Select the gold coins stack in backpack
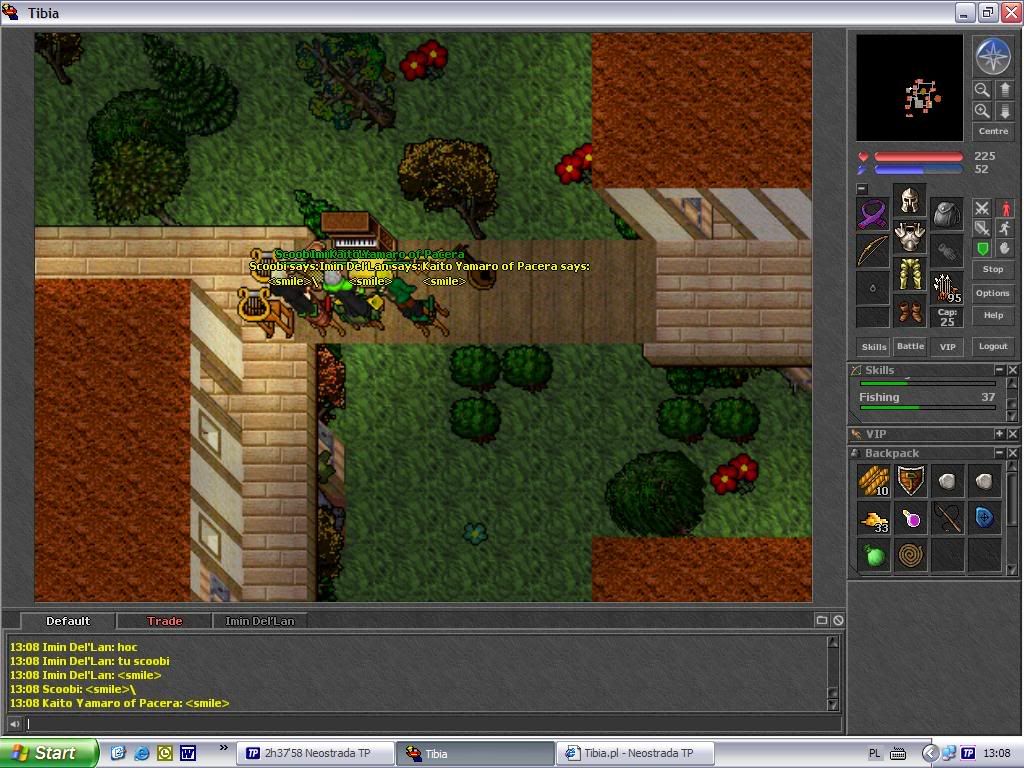1024x768 pixels. [873, 519]
